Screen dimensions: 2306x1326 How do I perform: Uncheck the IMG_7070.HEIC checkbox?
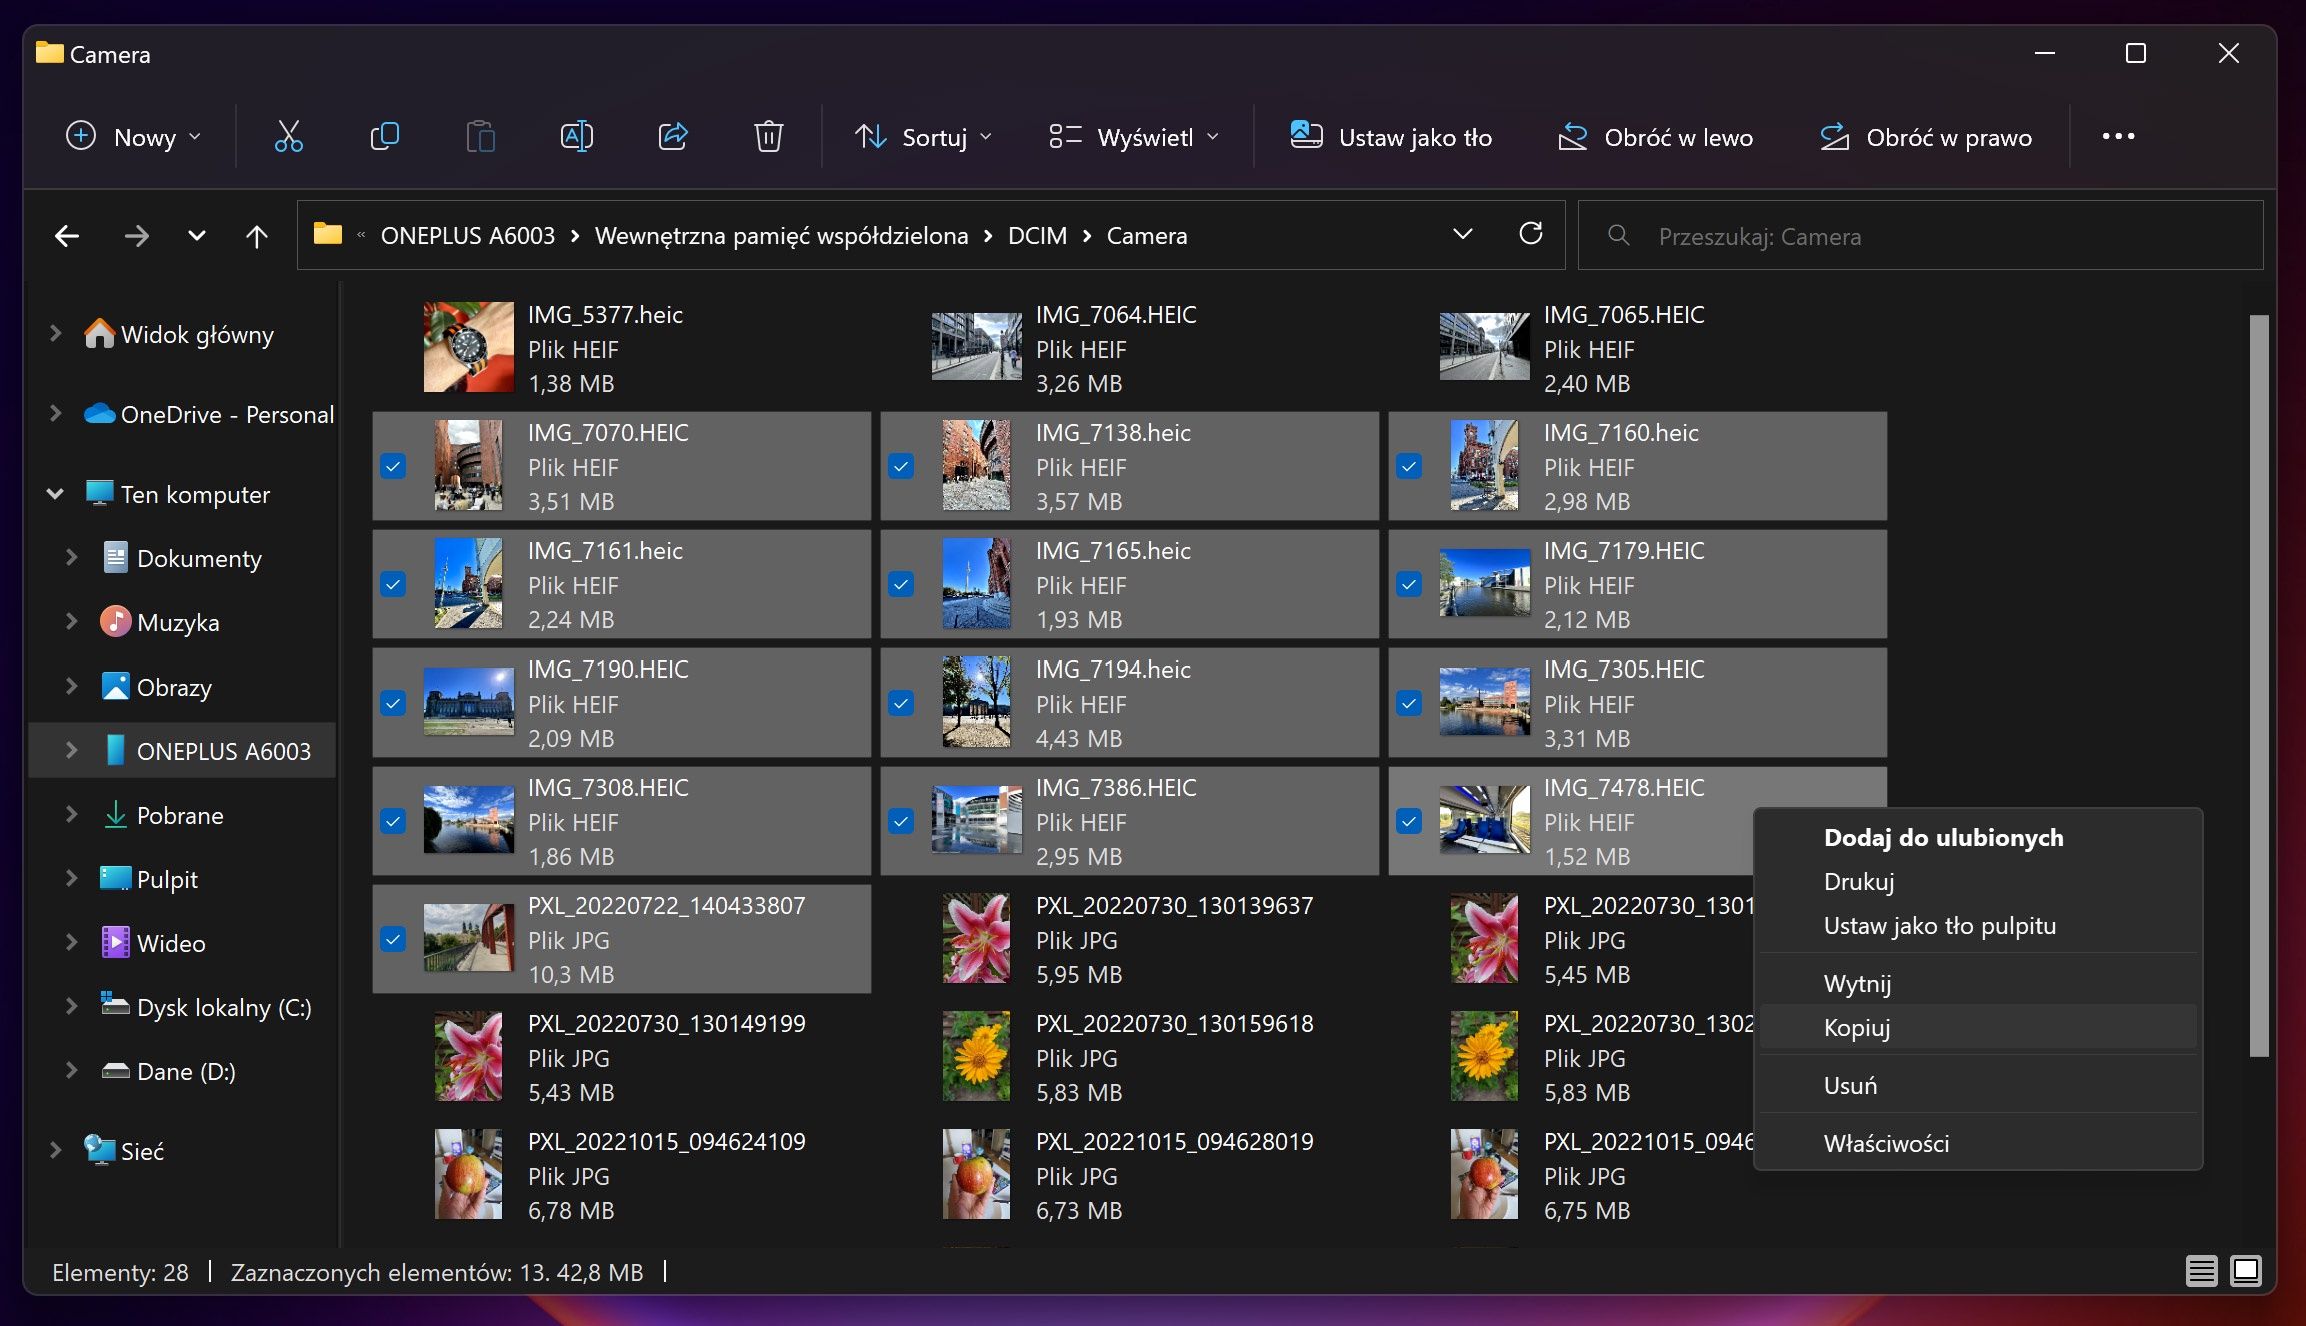coord(393,466)
